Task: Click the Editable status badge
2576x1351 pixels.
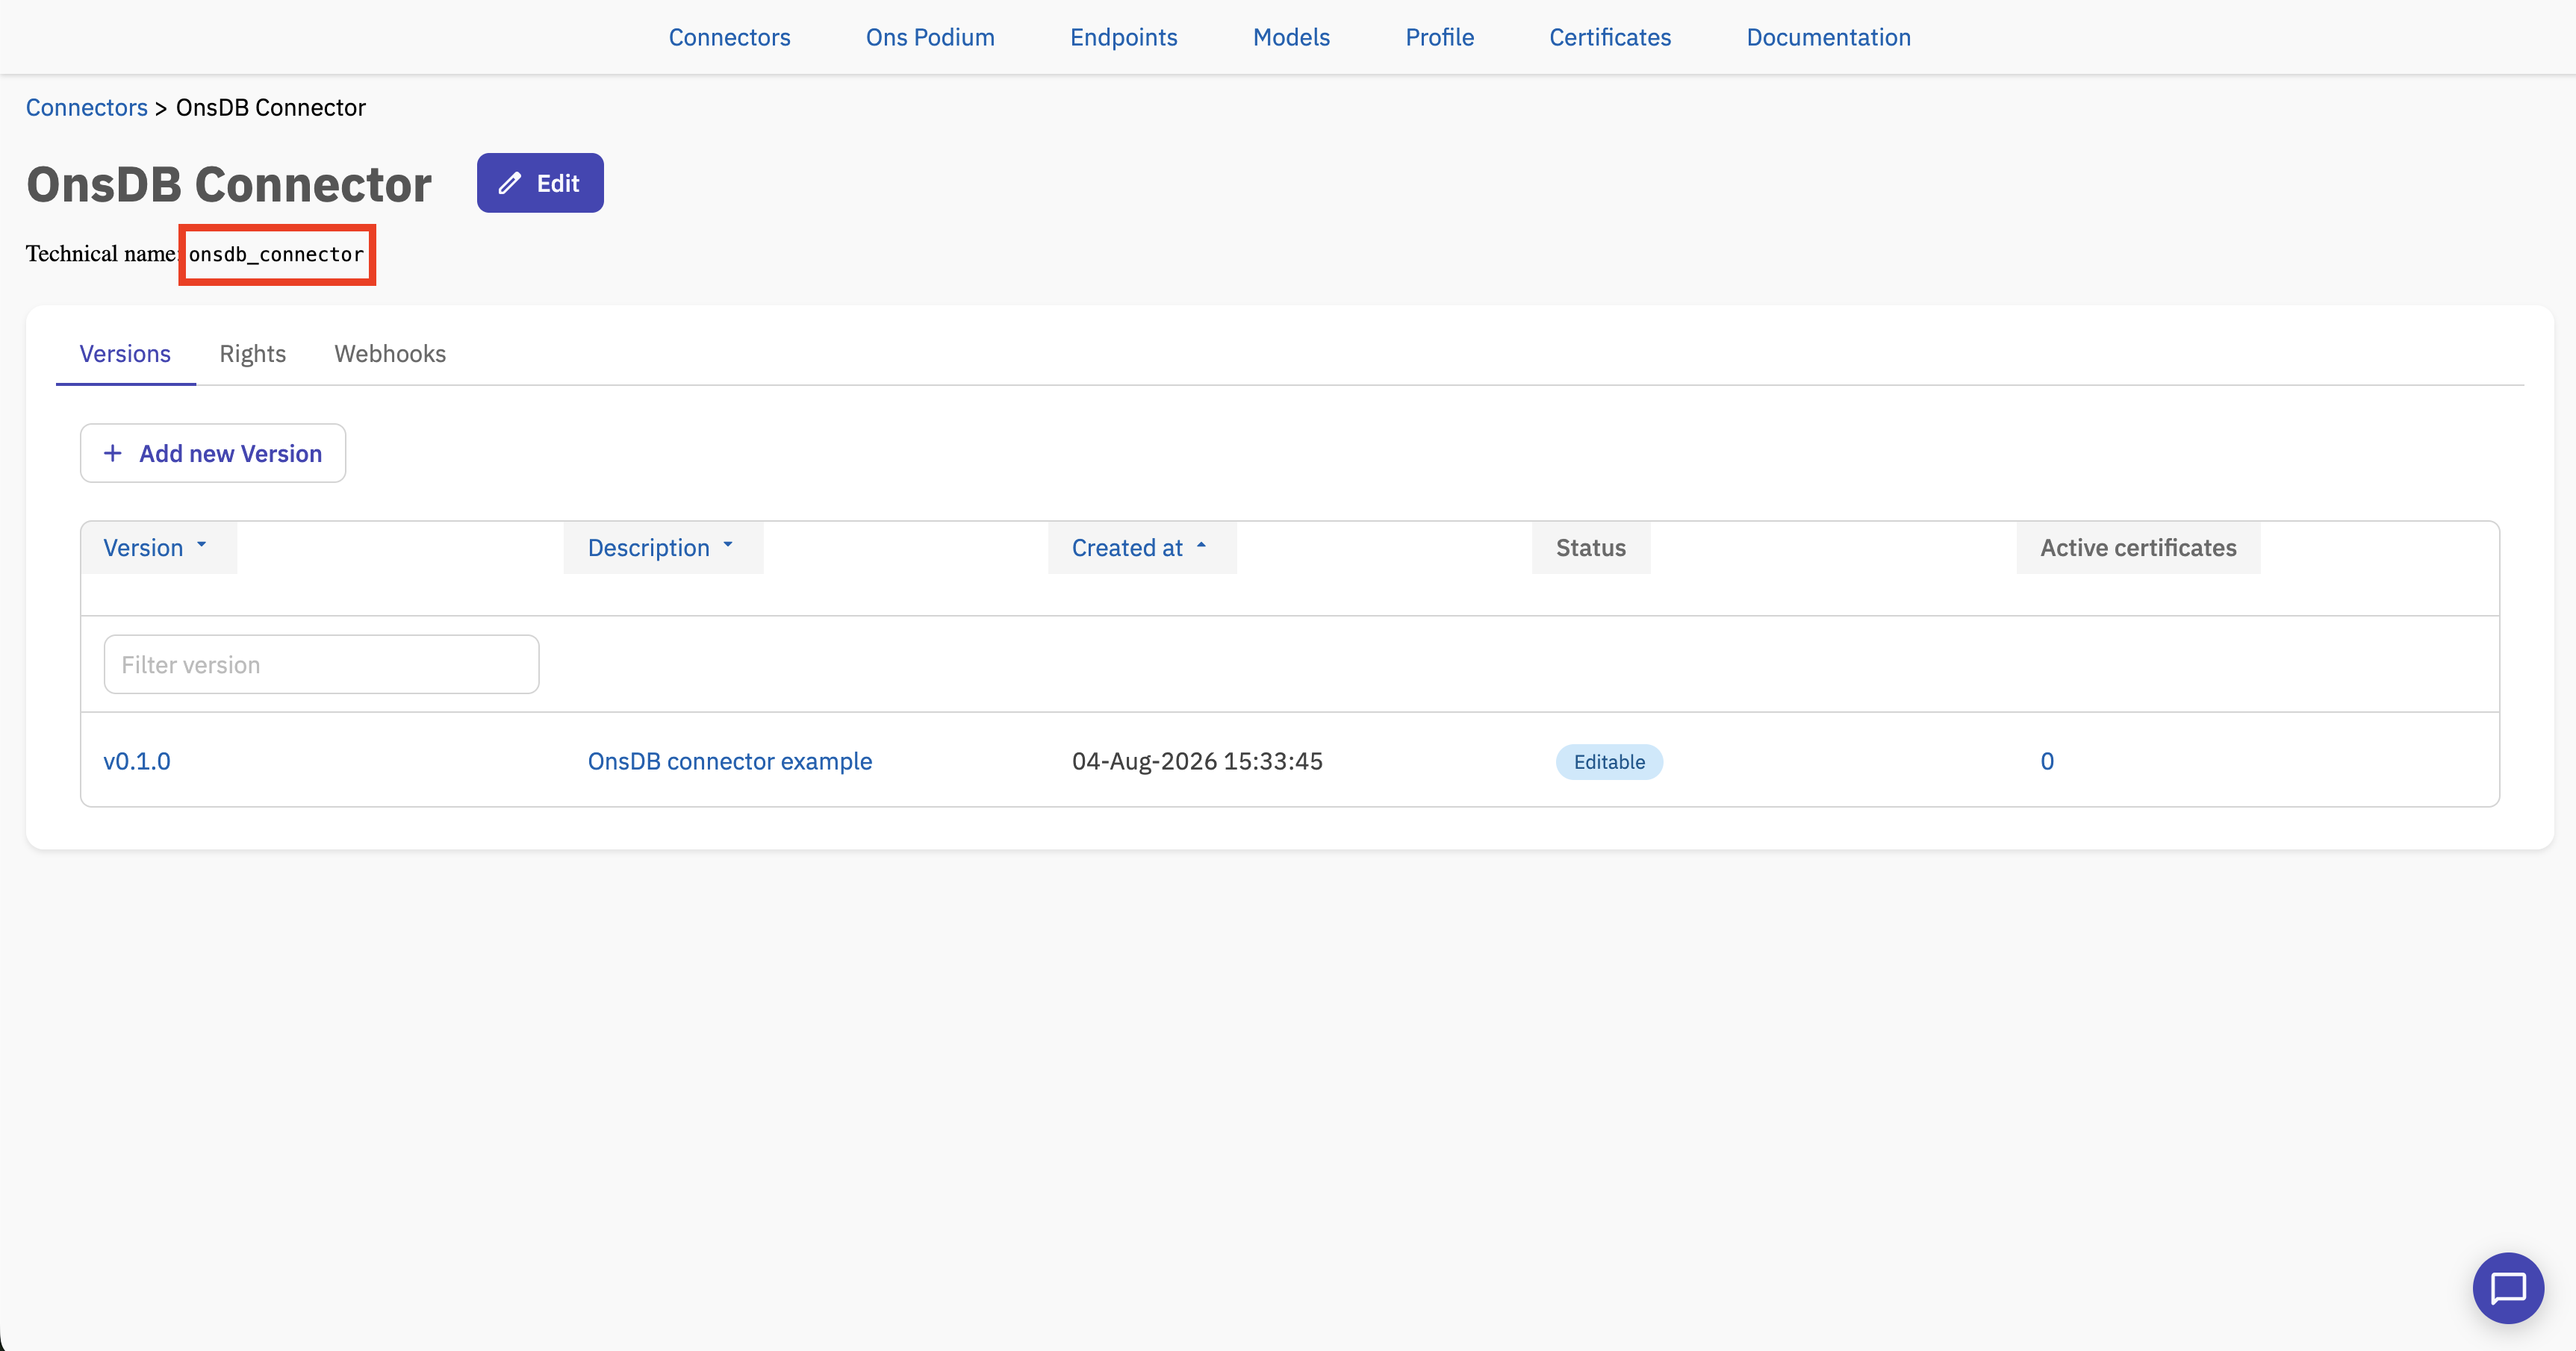Action: (x=1609, y=761)
